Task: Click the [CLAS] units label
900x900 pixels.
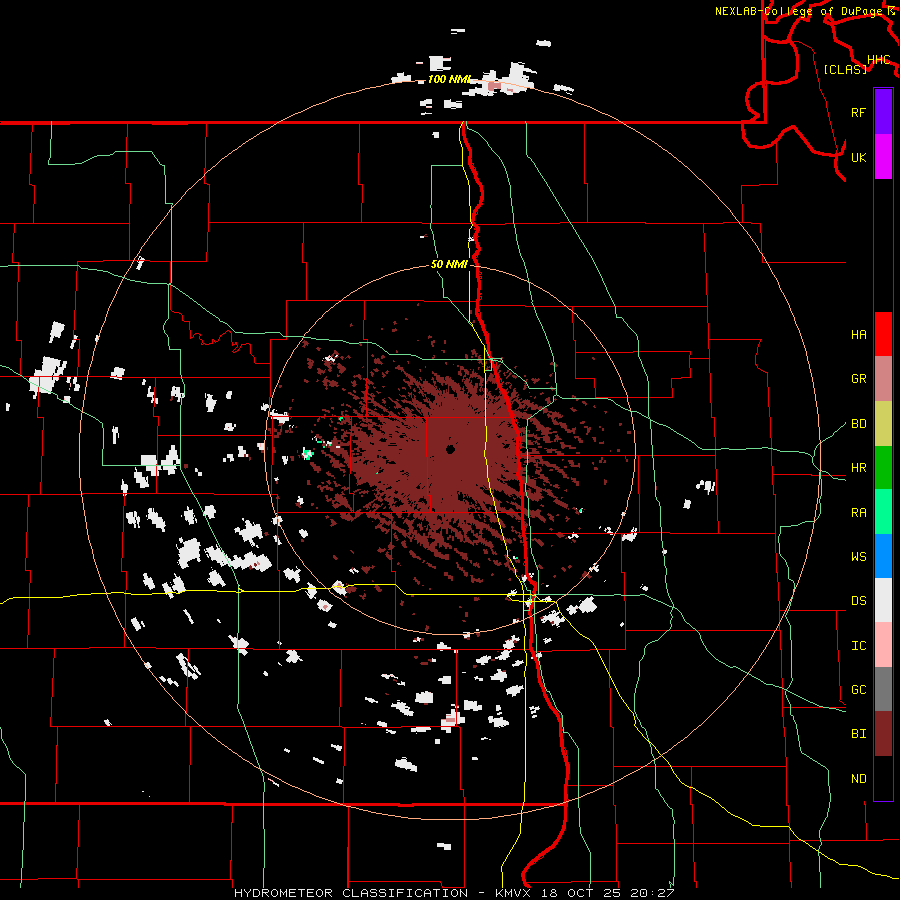Action: pos(845,69)
